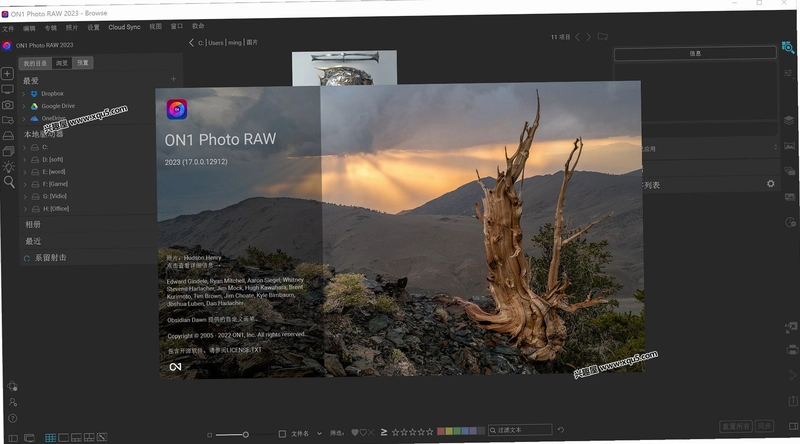This screenshot has height=444, width=800.
Task: Tick the sort checkbox beside 文件名
Action: tap(282, 434)
